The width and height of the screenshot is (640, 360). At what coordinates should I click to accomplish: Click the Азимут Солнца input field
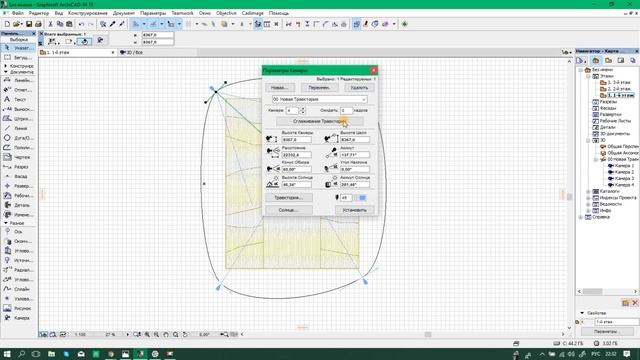355,184
